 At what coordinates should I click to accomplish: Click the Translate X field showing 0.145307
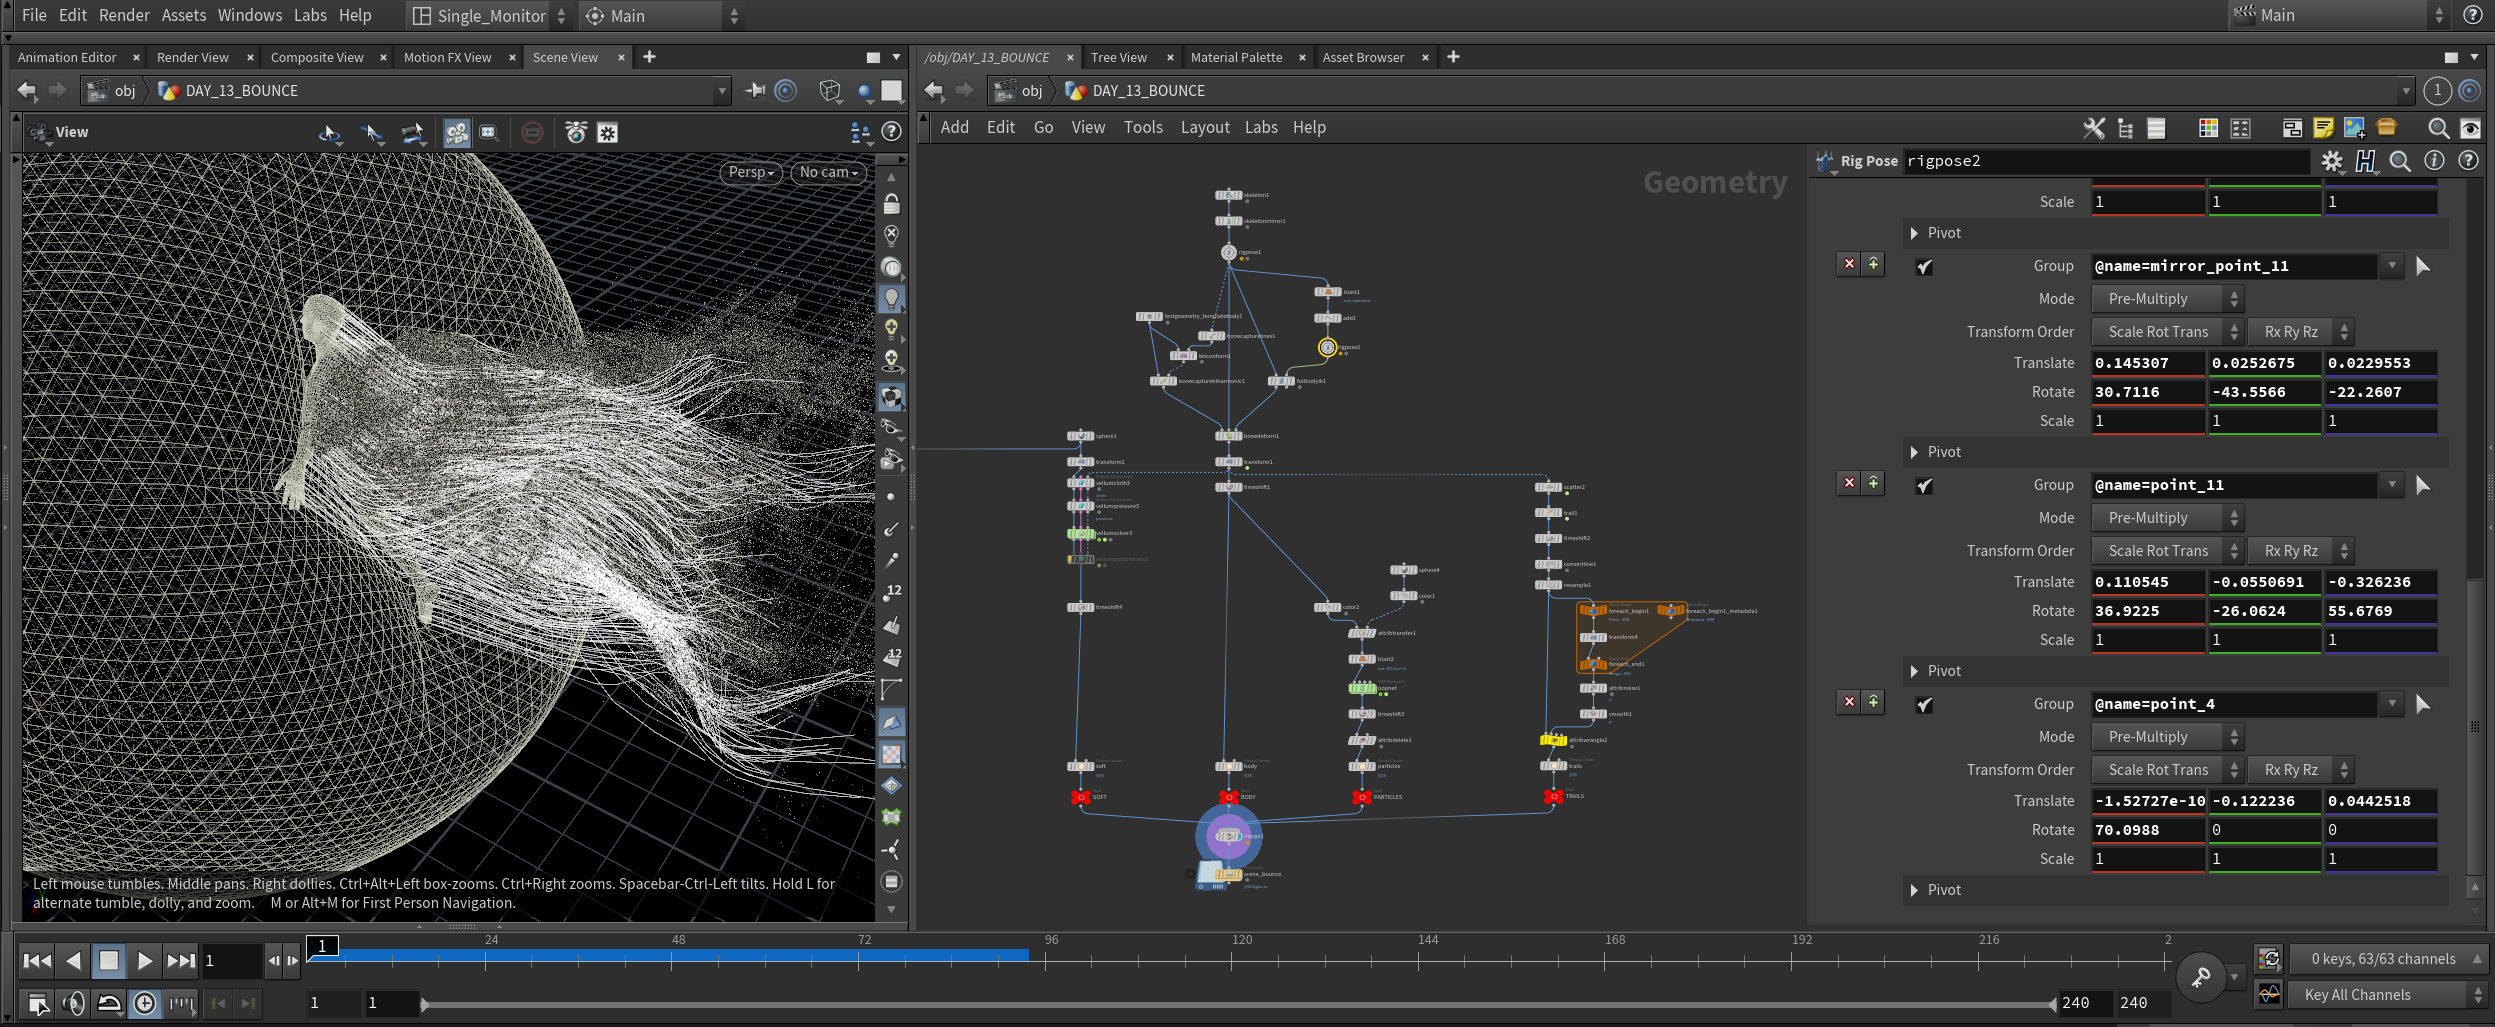coord(2148,363)
